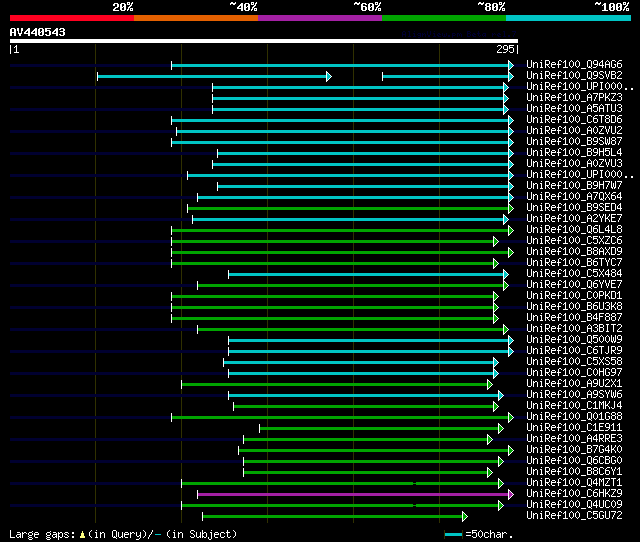Open hit UniRef100_B8C6Y1
This screenshot has width=640, height=542.
574,472
